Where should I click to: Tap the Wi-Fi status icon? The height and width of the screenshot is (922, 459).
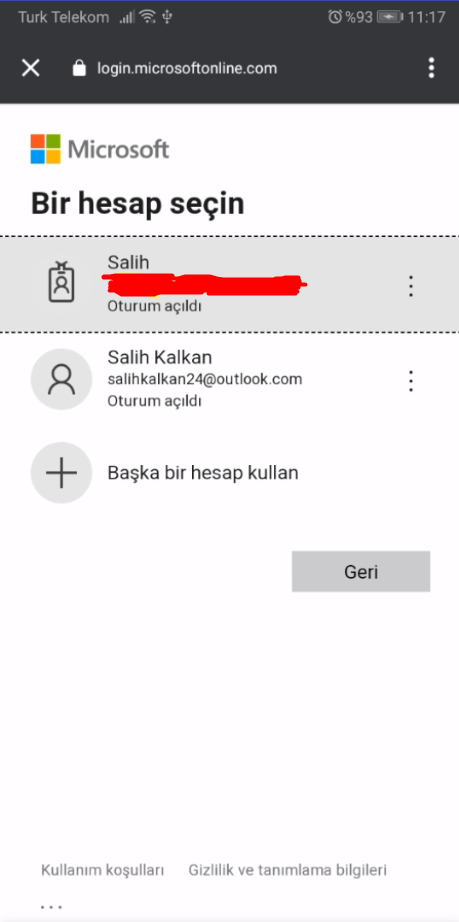point(148,17)
